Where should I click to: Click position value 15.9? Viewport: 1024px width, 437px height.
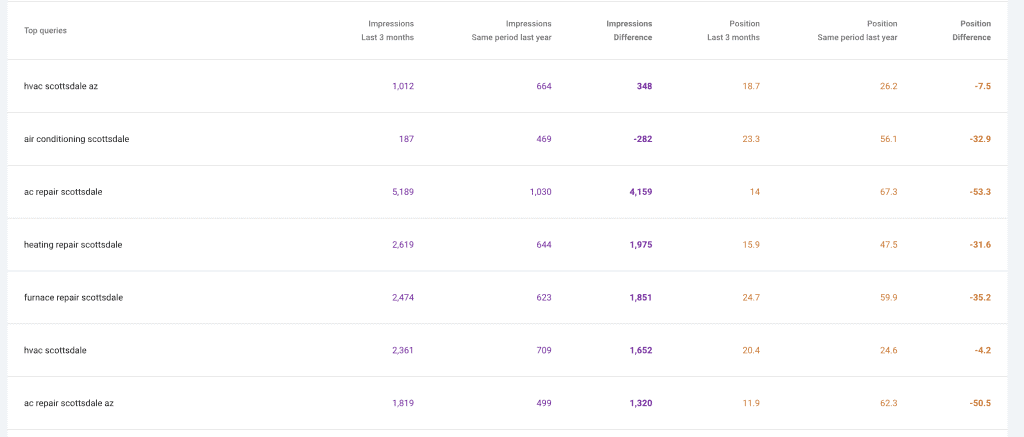(x=751, y=245)
